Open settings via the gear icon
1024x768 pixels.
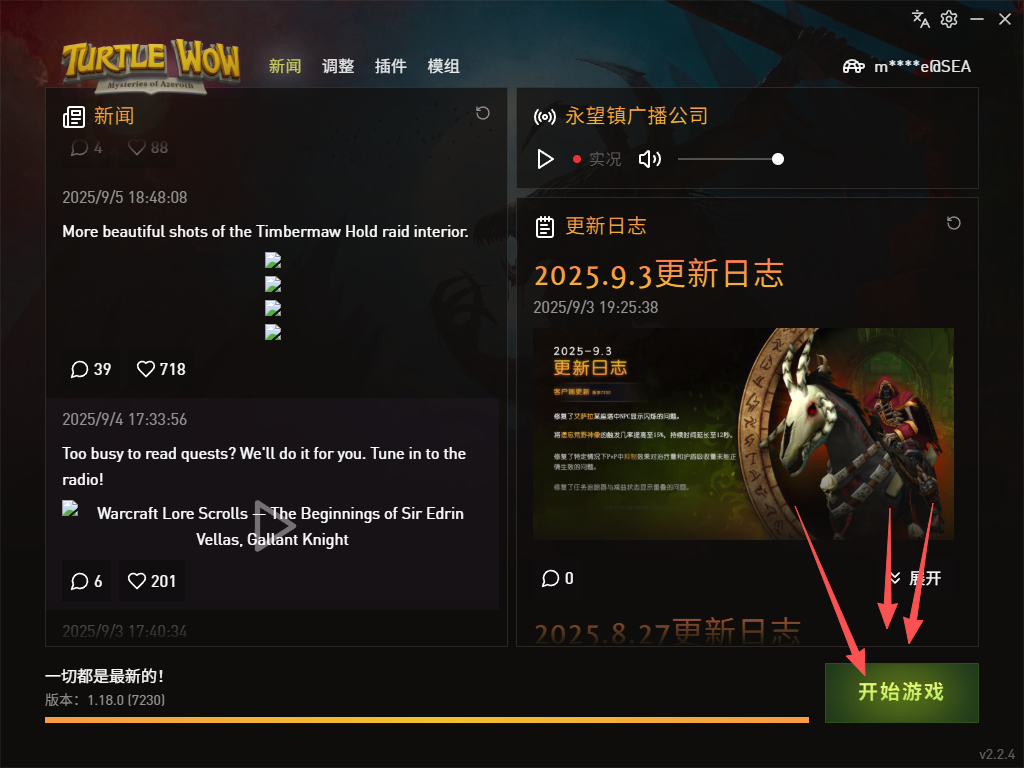[x=949, y=19]
